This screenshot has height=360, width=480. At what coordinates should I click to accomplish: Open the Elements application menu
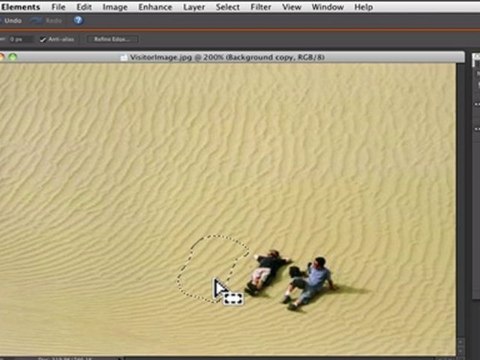[x=20, y=7]
